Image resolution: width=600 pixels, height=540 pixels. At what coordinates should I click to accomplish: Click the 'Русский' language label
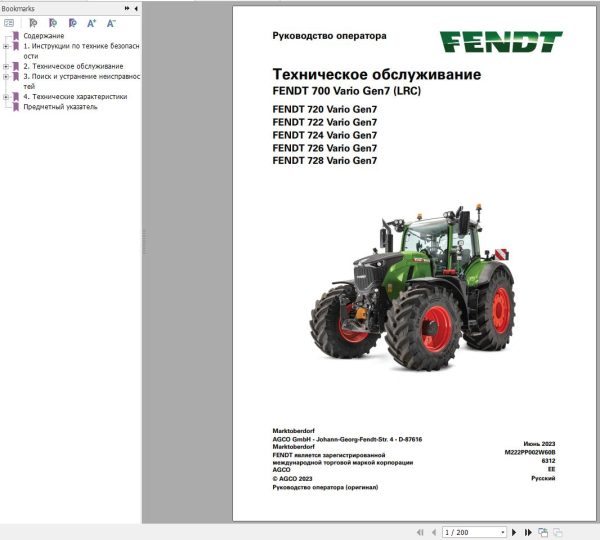tap(543, 478)
